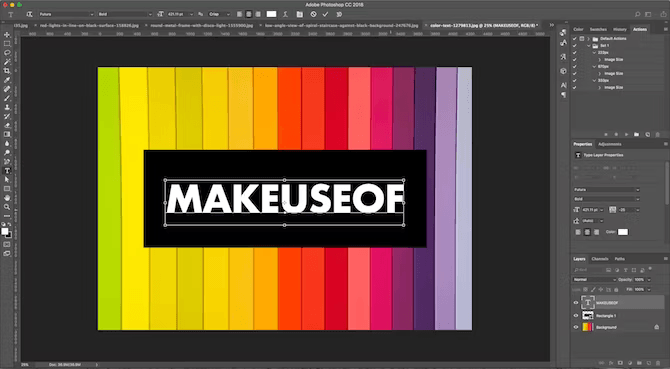Image resolution: width=670 pixels, height=369 pixels.
Task: Select the Move tool
Action: coord(7,35)
